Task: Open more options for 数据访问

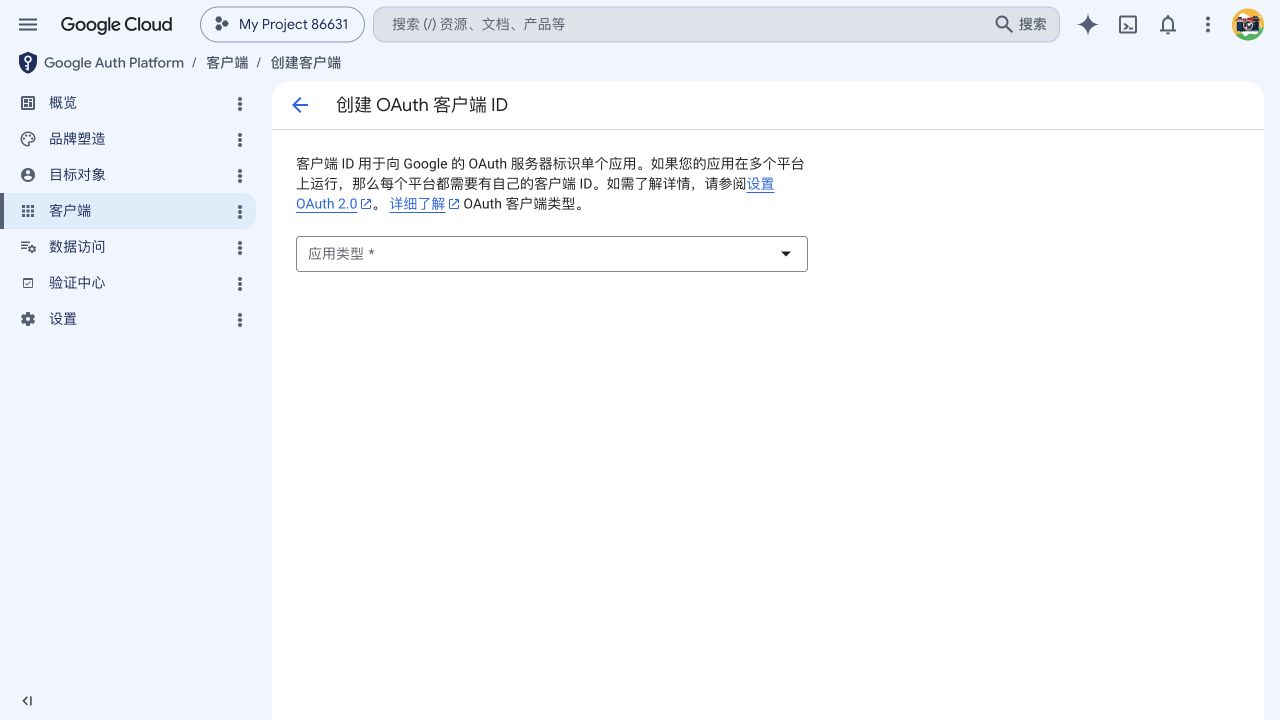Action: point(240,248)
